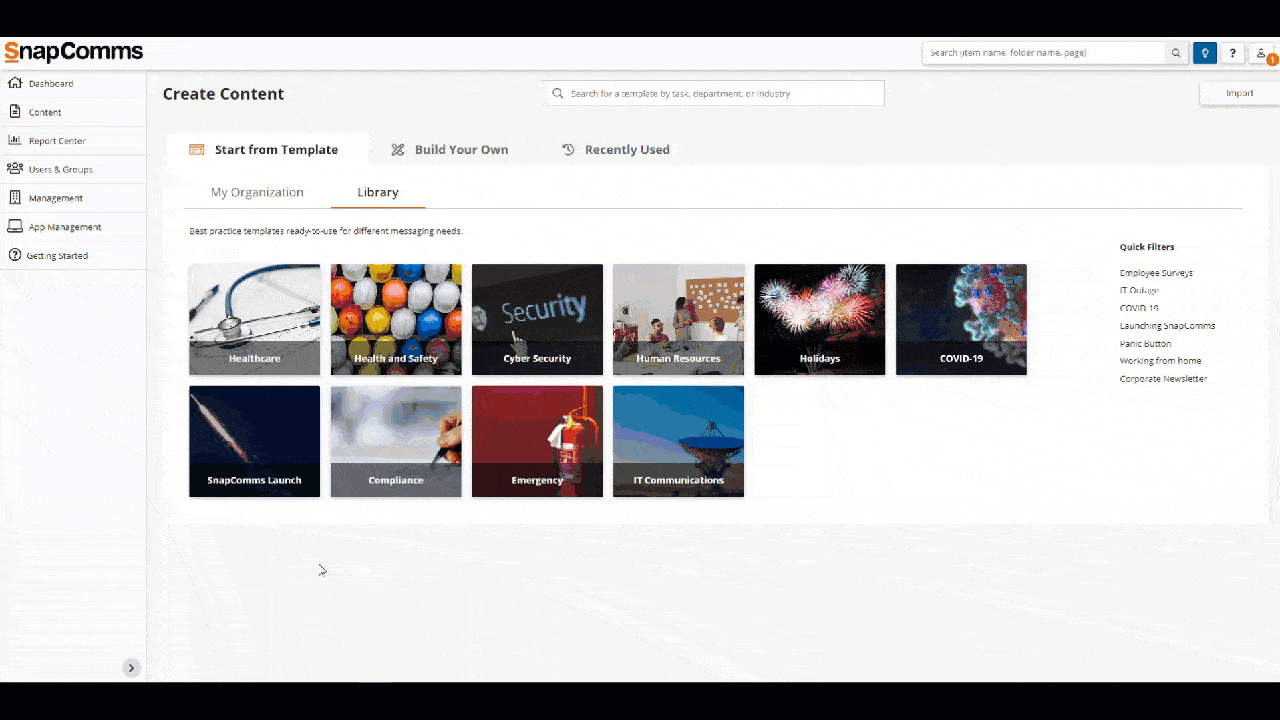Viewport: 1280px width, 720px height.
Task: Open the Emergency template category
Action: tap(537, 441)
